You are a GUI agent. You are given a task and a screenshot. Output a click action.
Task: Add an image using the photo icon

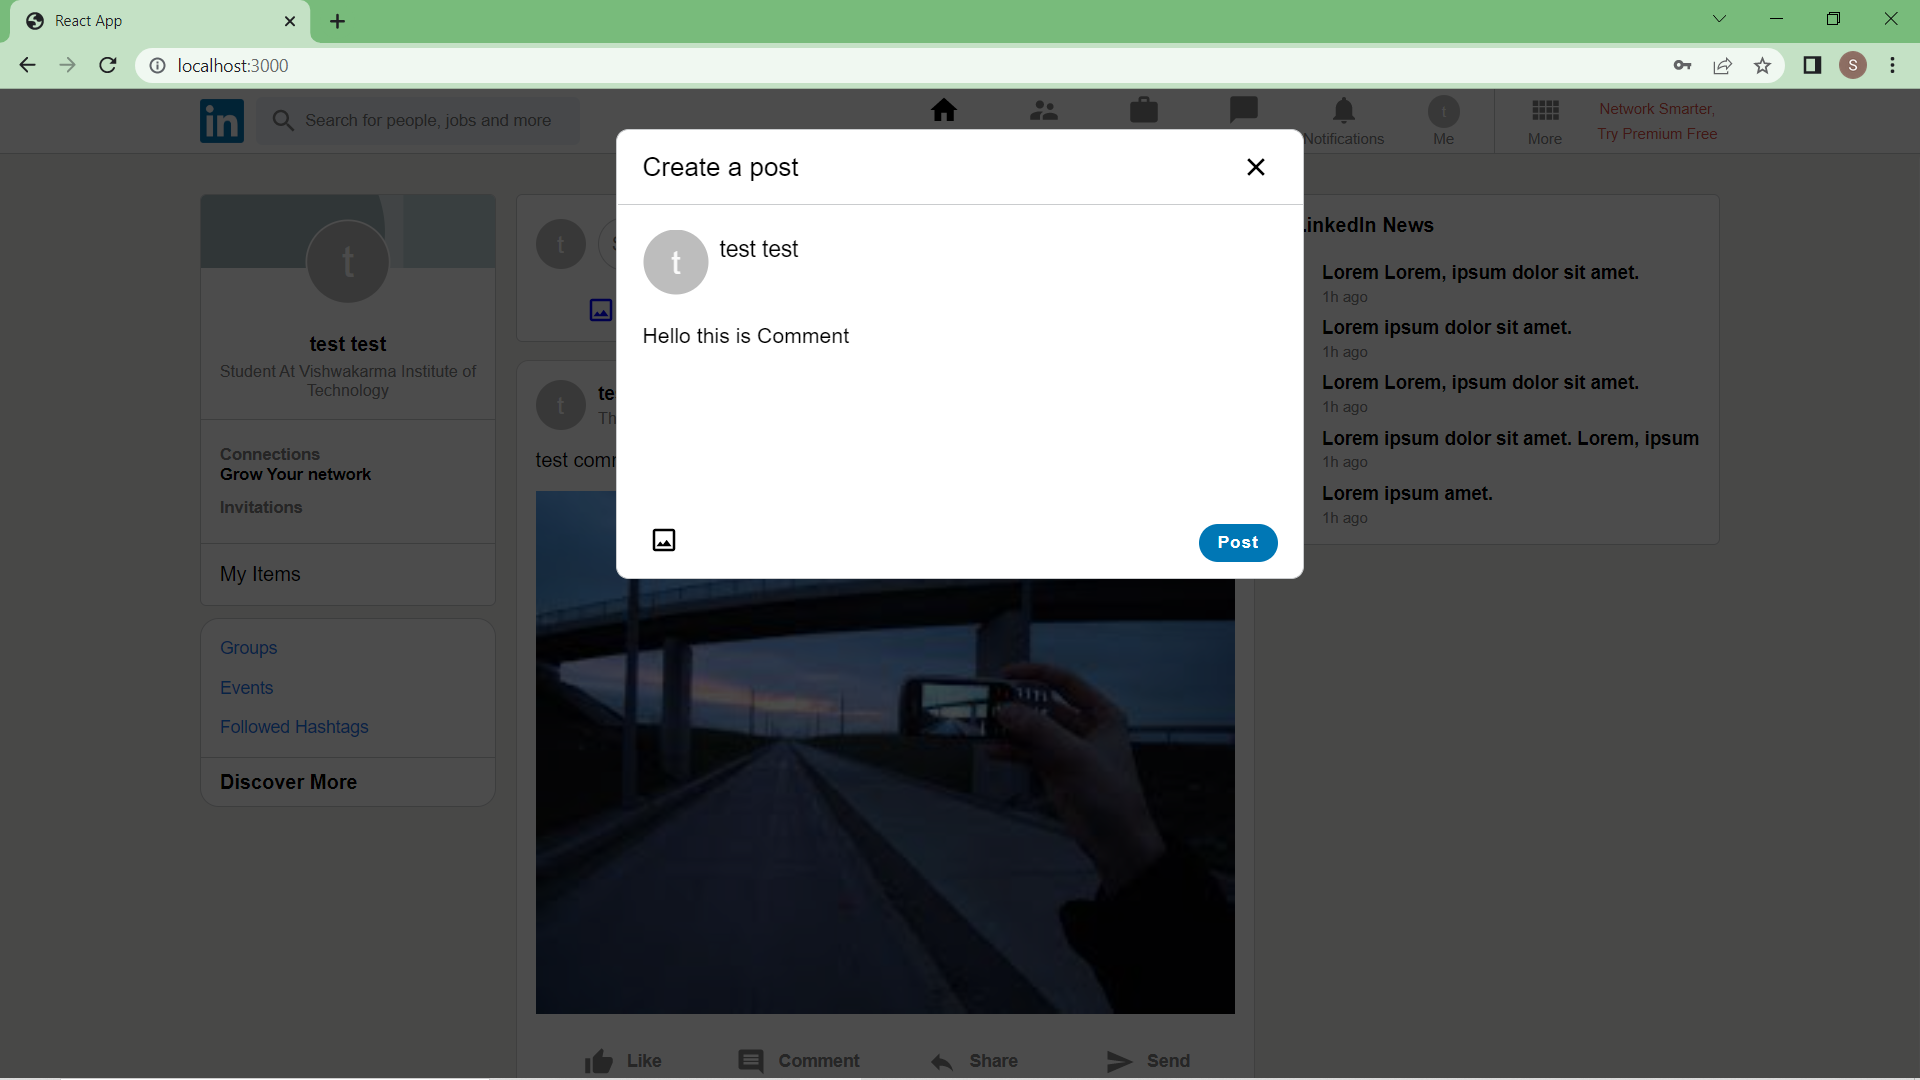pos(663,540)
